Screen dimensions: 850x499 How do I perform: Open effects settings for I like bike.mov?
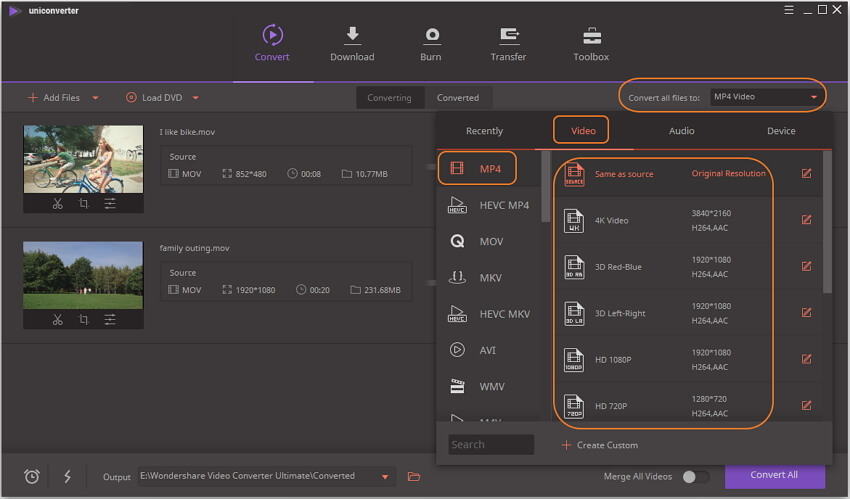pos(110,204)
